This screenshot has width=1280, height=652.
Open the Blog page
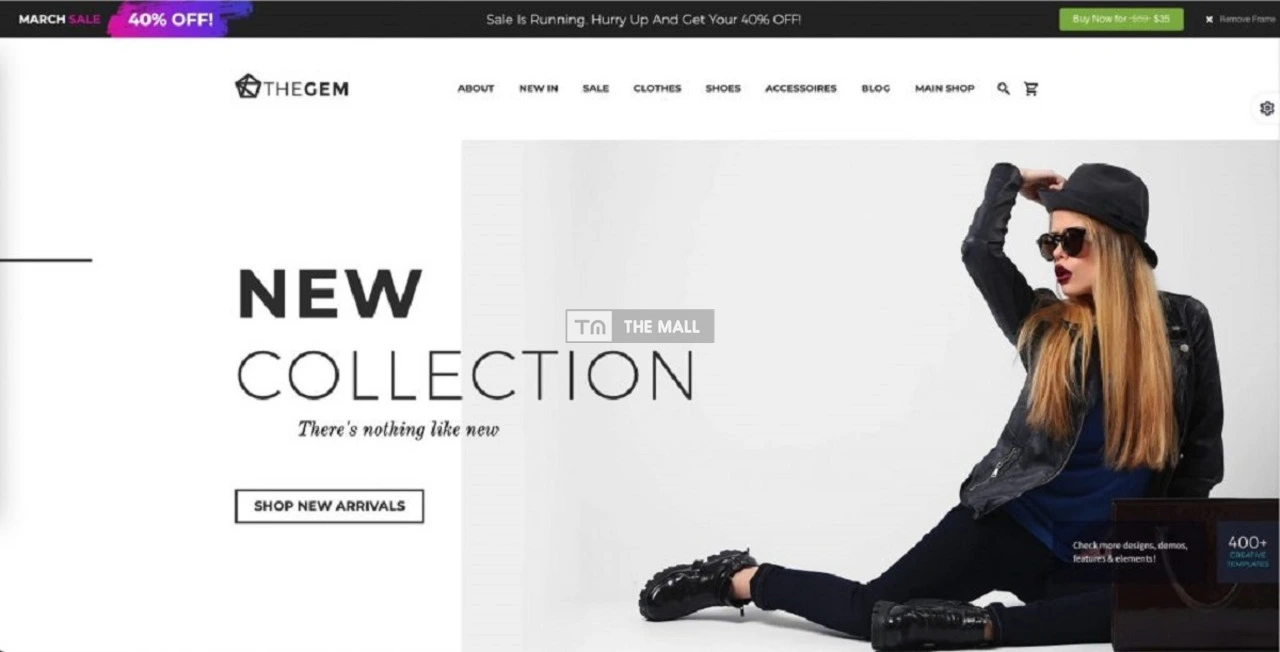tap(876, 88)
